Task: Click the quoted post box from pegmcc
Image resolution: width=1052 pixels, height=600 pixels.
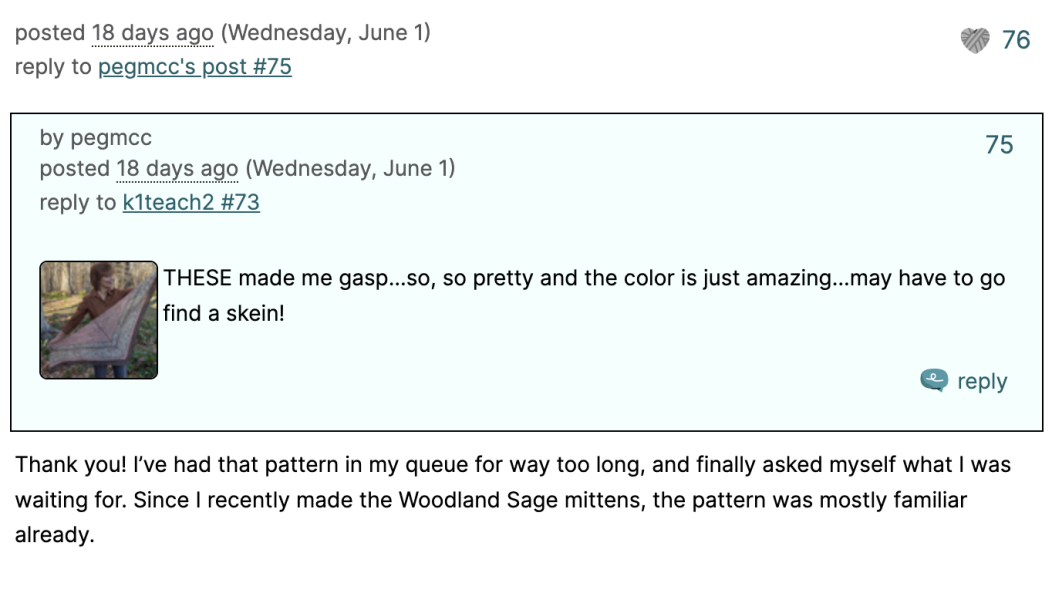Action: (526, 270)
